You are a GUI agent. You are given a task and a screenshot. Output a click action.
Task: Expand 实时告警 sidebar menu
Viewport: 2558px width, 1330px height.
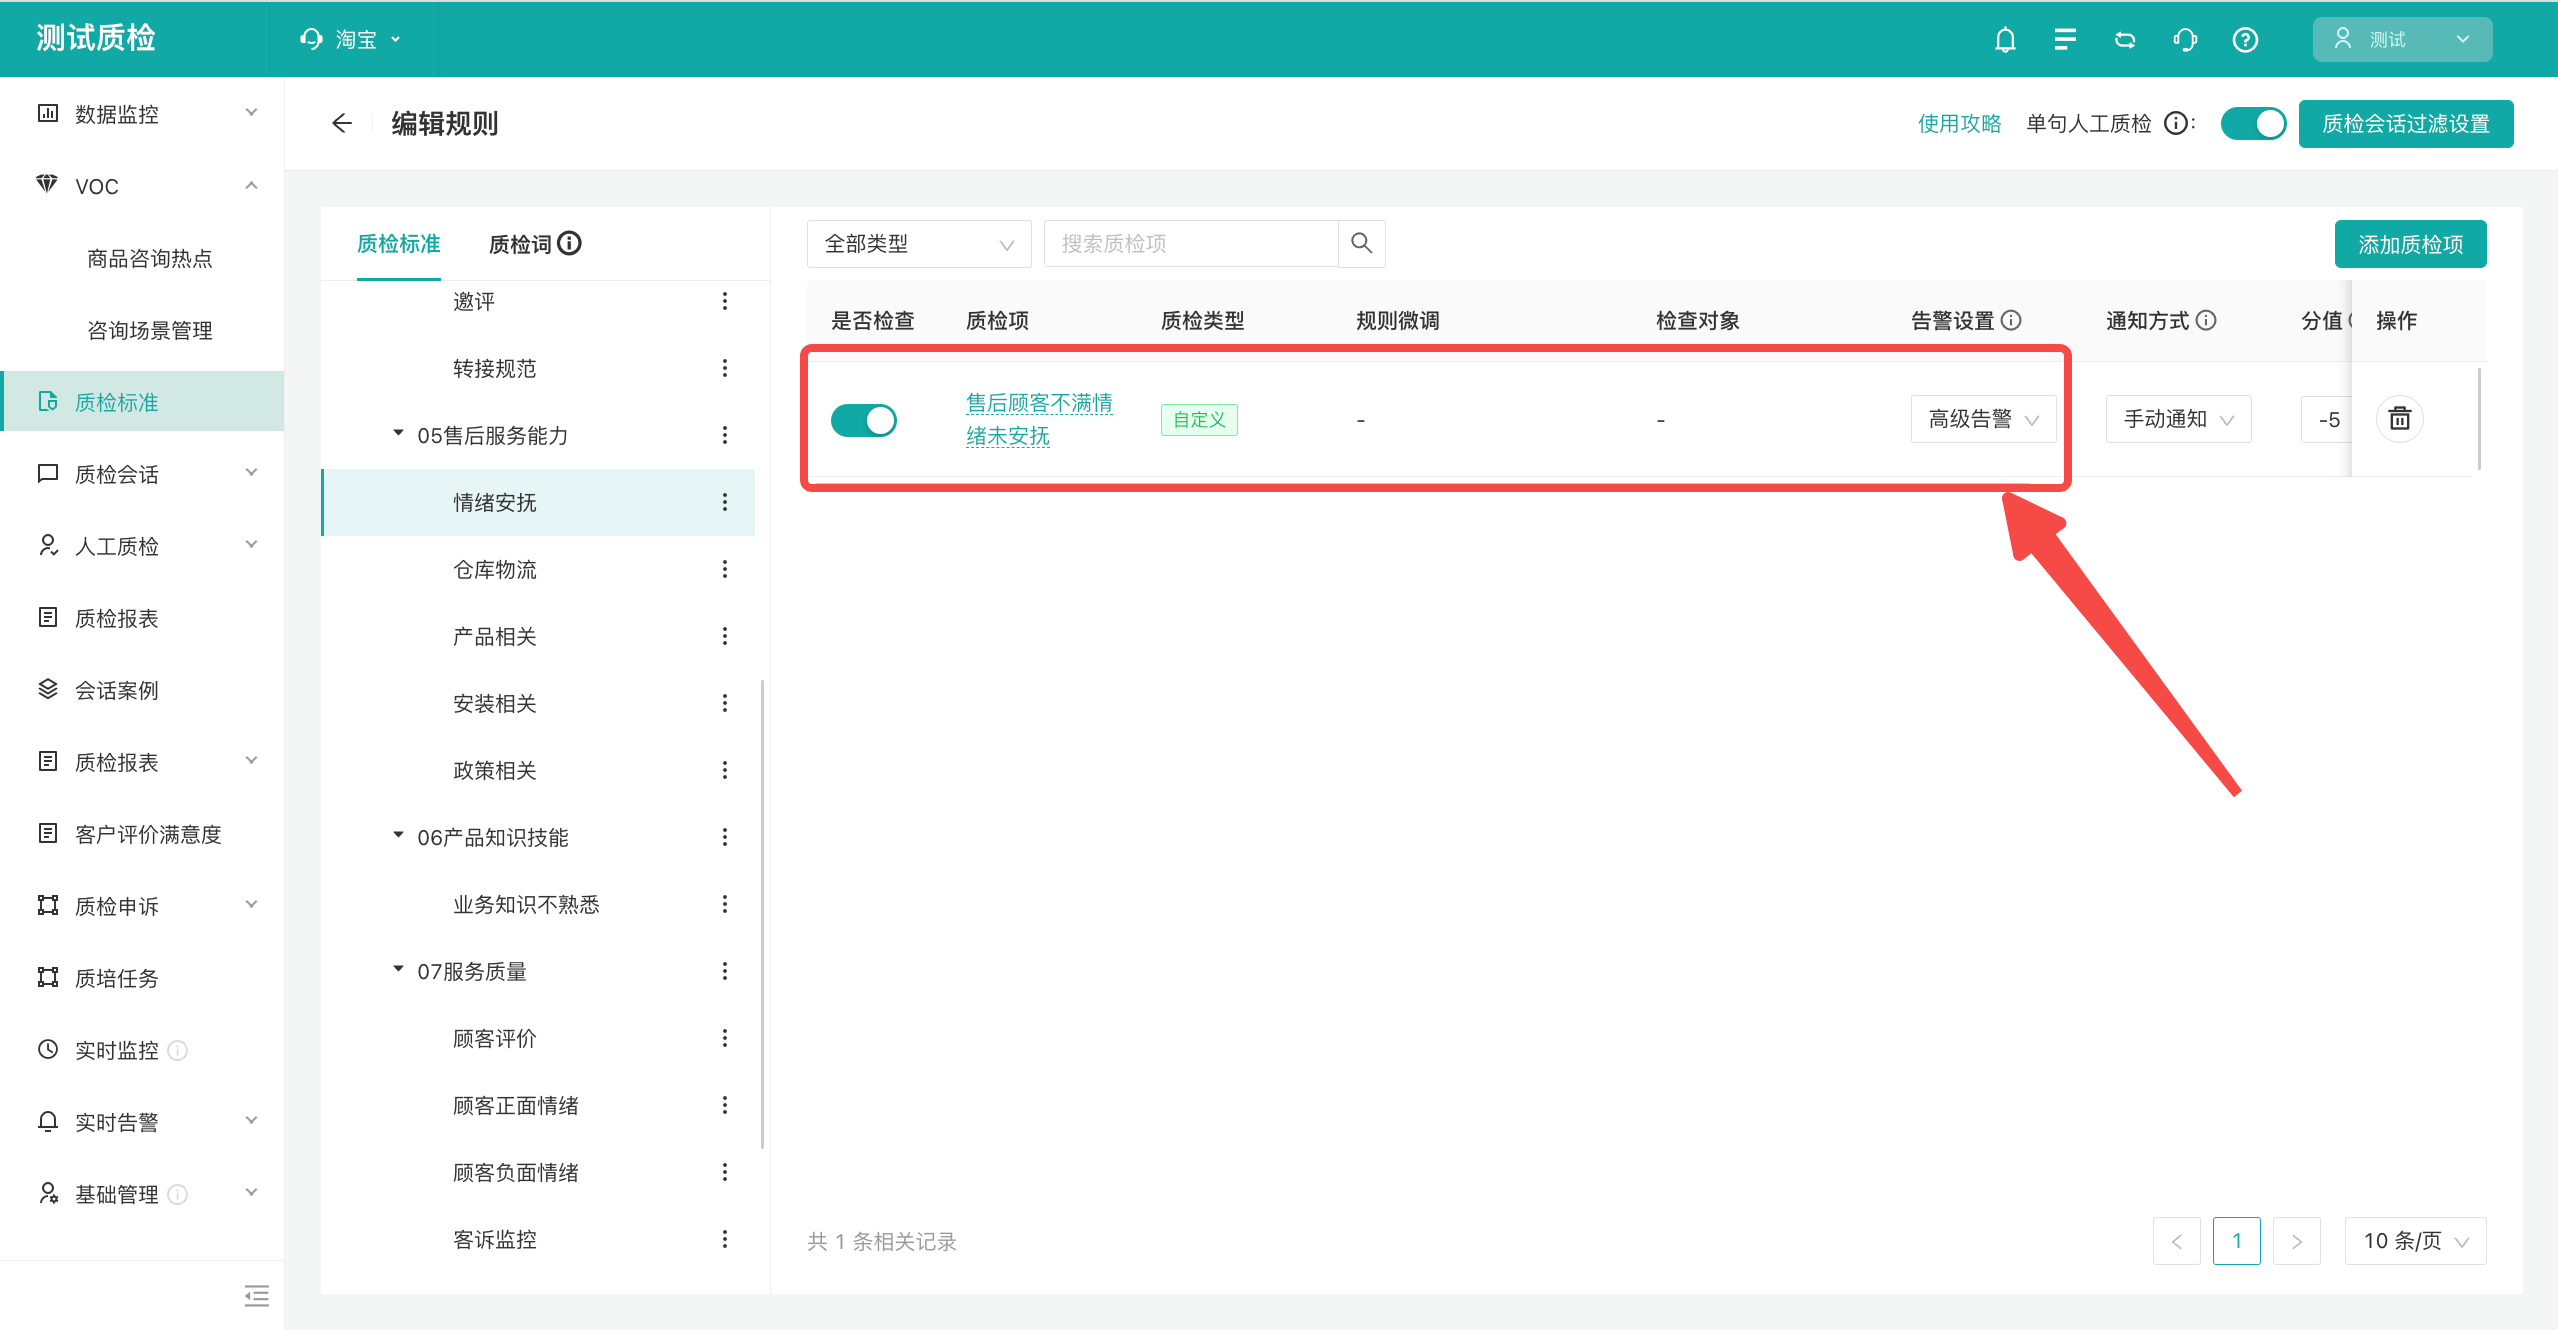click(x=142, y=1122)
